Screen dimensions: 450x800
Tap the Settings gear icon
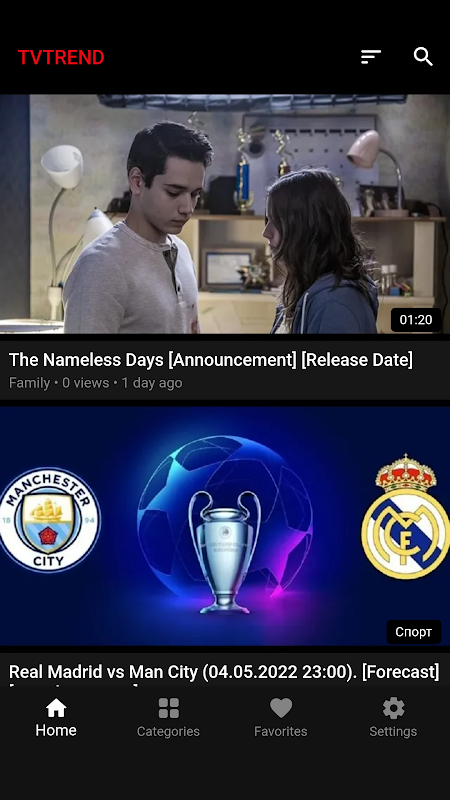393,708
